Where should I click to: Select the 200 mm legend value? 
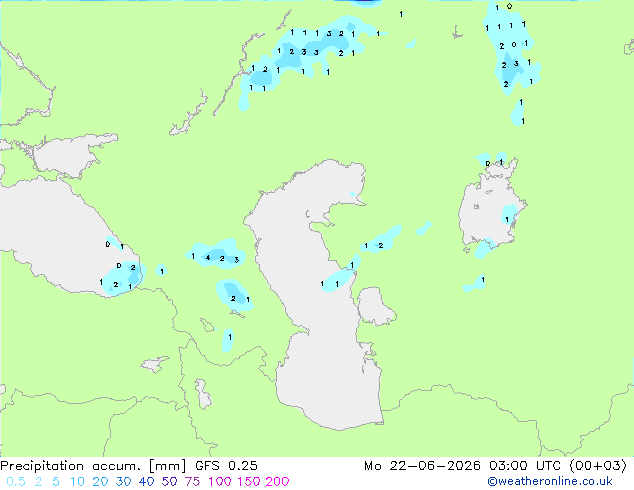point(277,482)
